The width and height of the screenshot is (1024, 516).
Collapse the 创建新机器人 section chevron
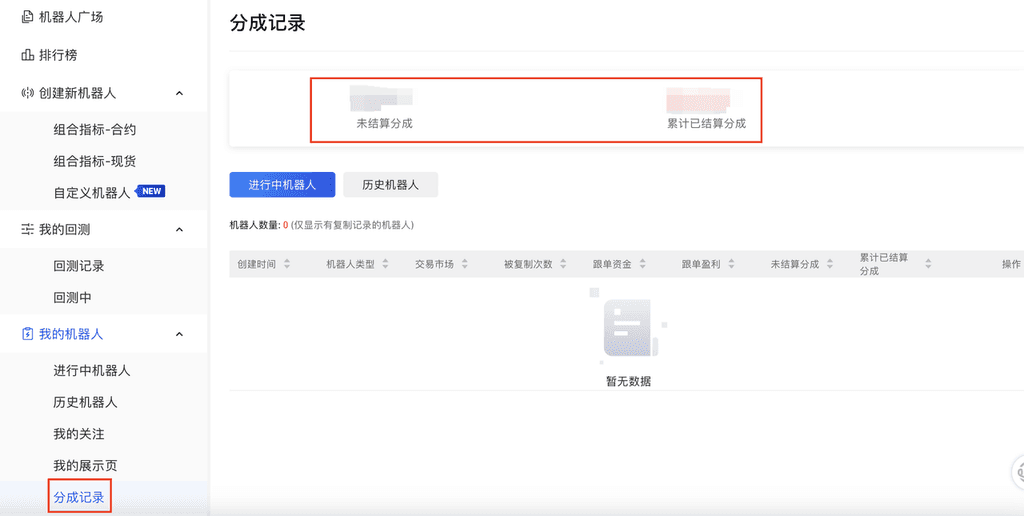click(x=180, y=93)
